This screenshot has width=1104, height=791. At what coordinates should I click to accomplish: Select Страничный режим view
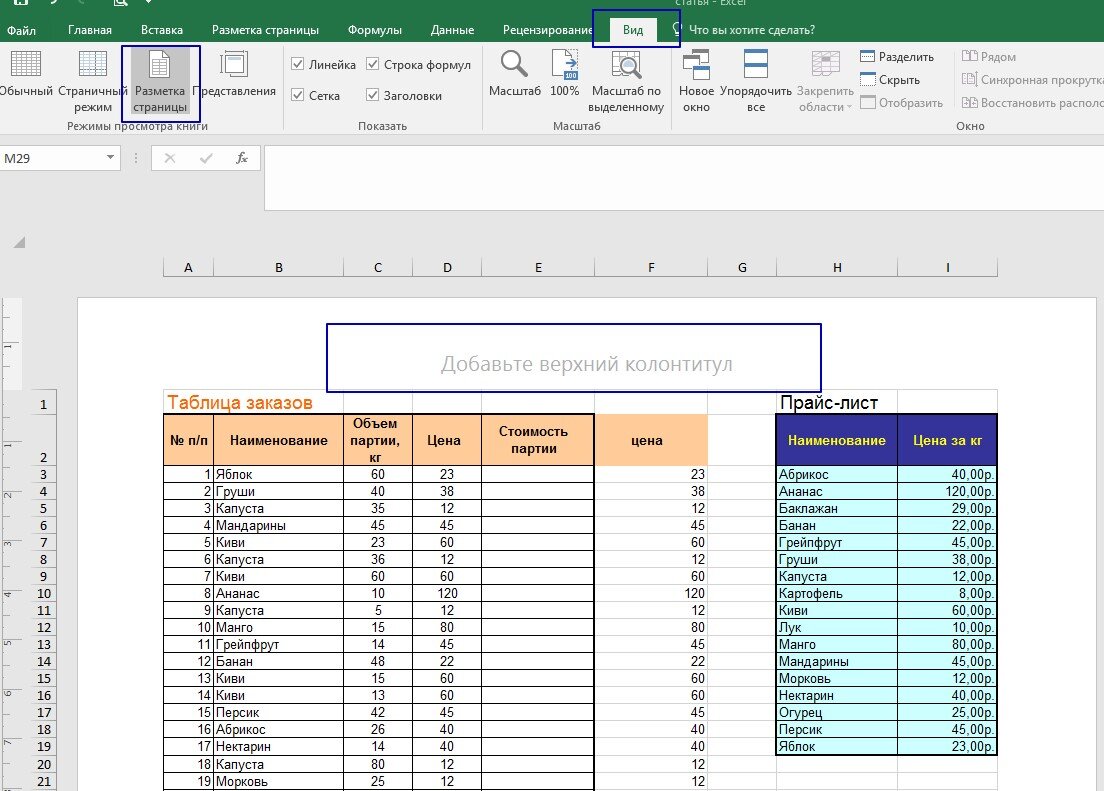tap(92, 82)
